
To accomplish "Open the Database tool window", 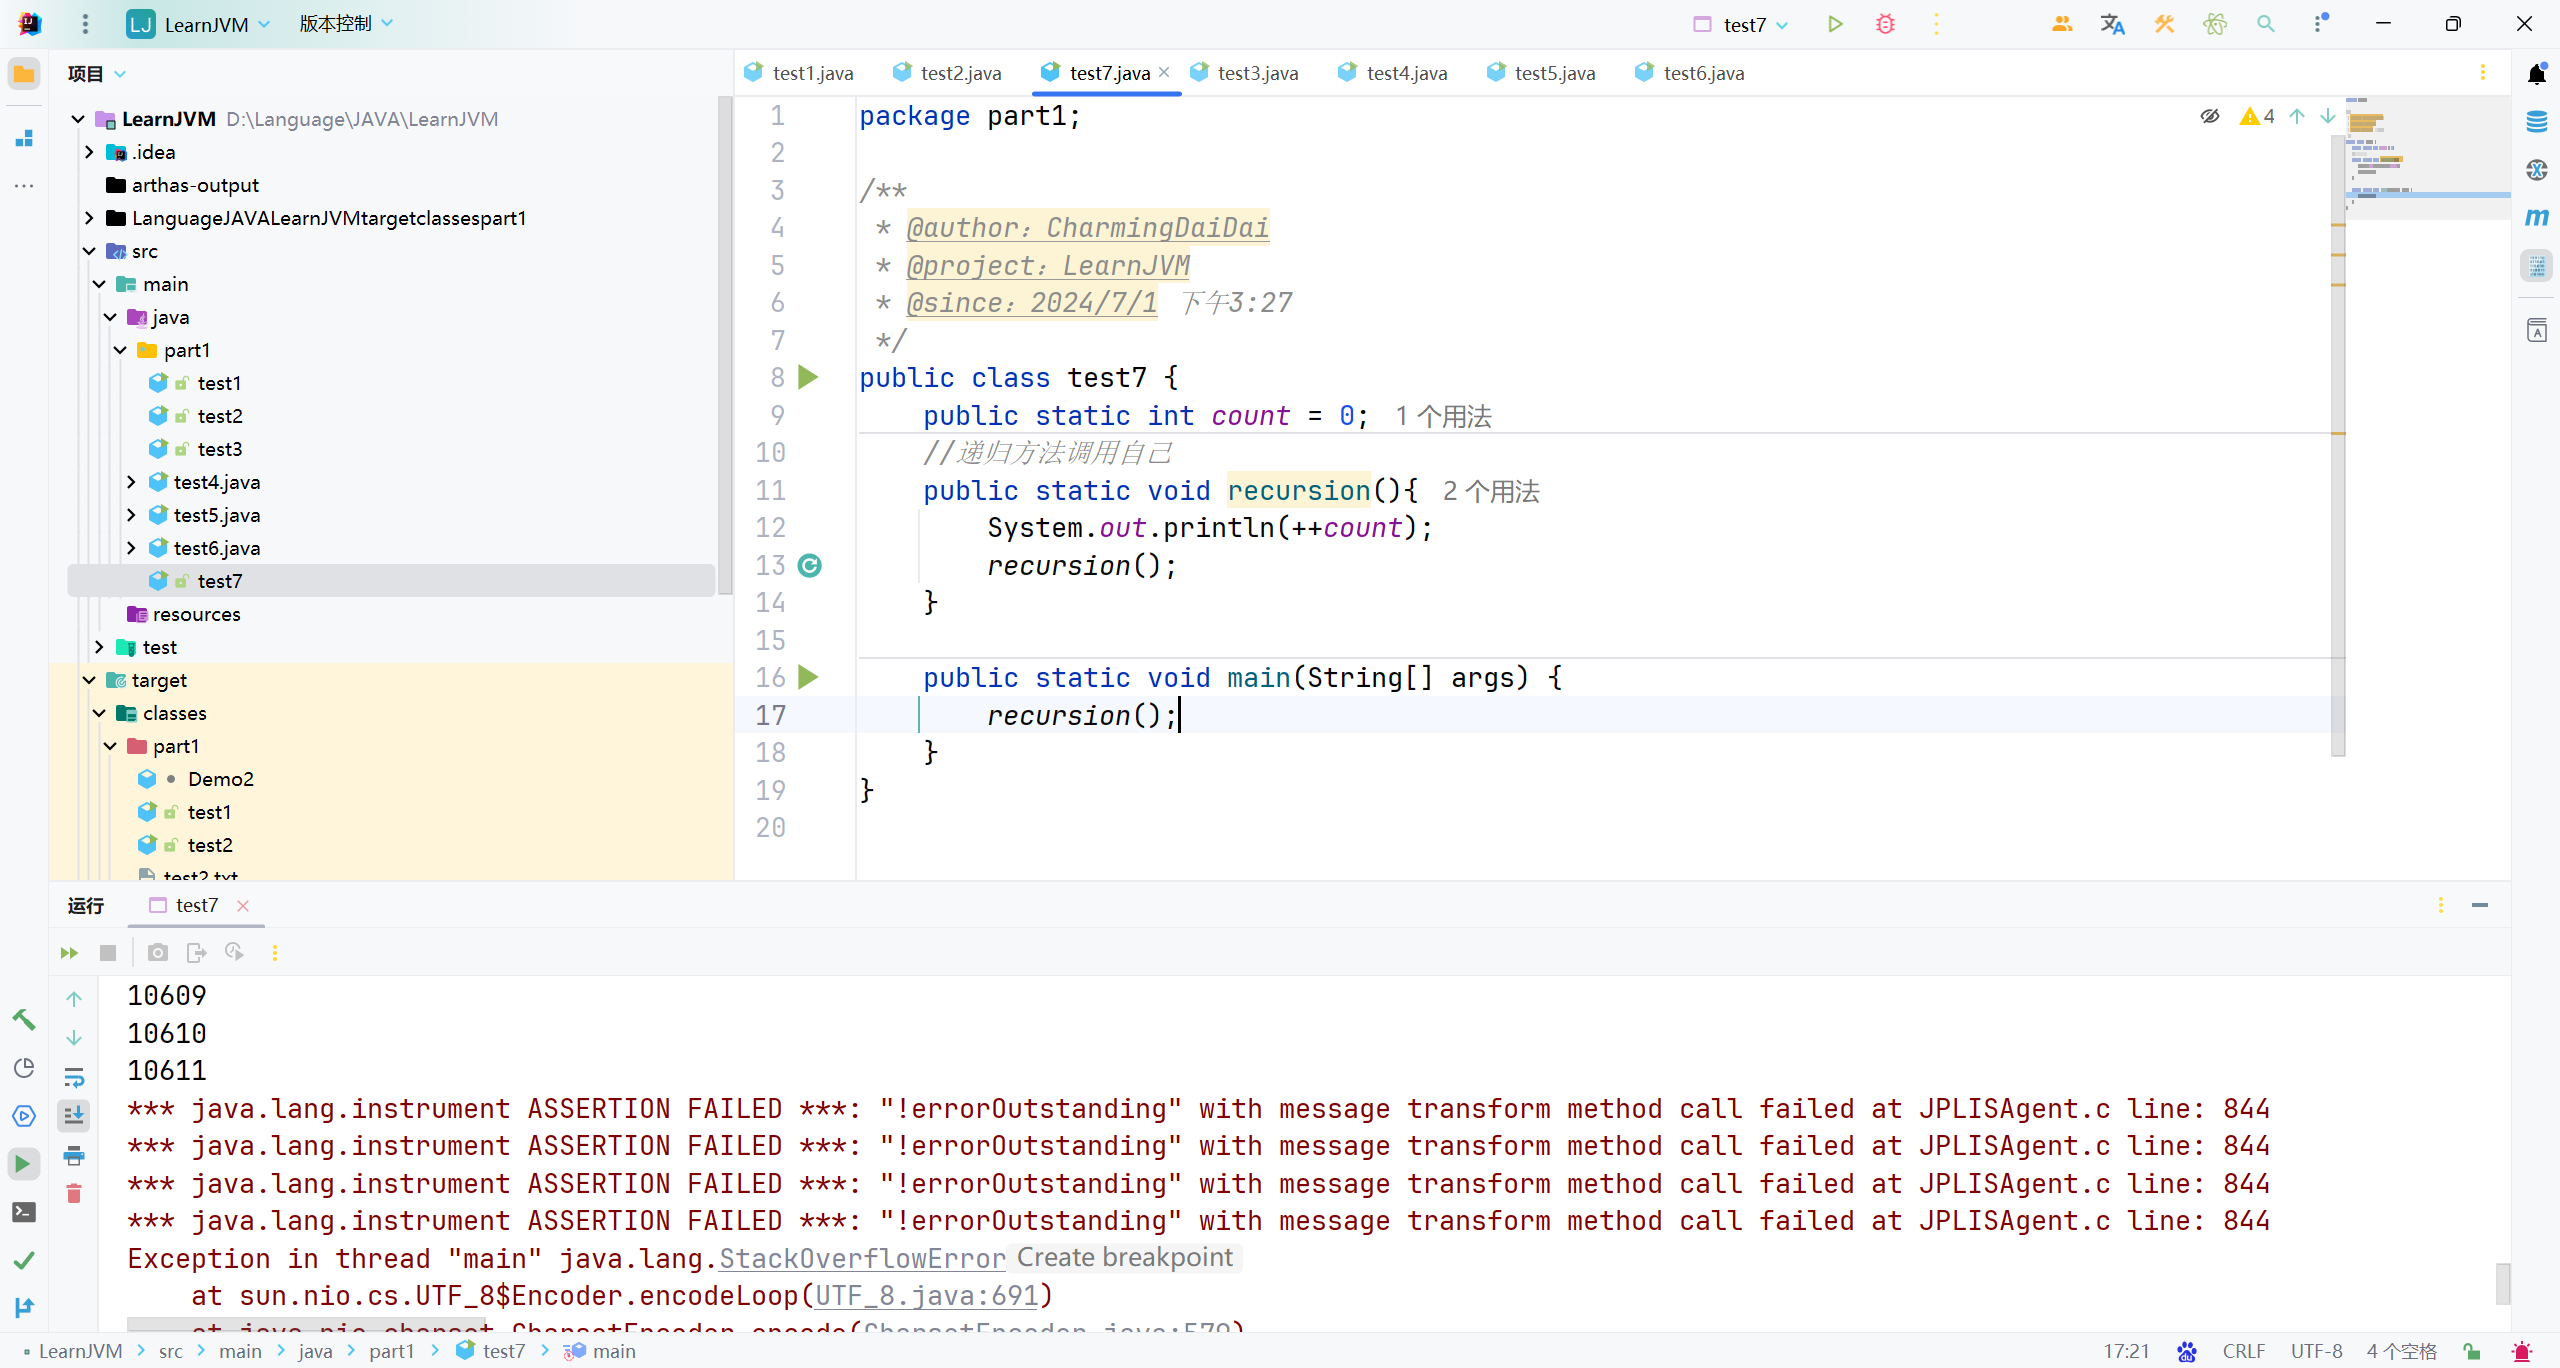I will 2537,122.
